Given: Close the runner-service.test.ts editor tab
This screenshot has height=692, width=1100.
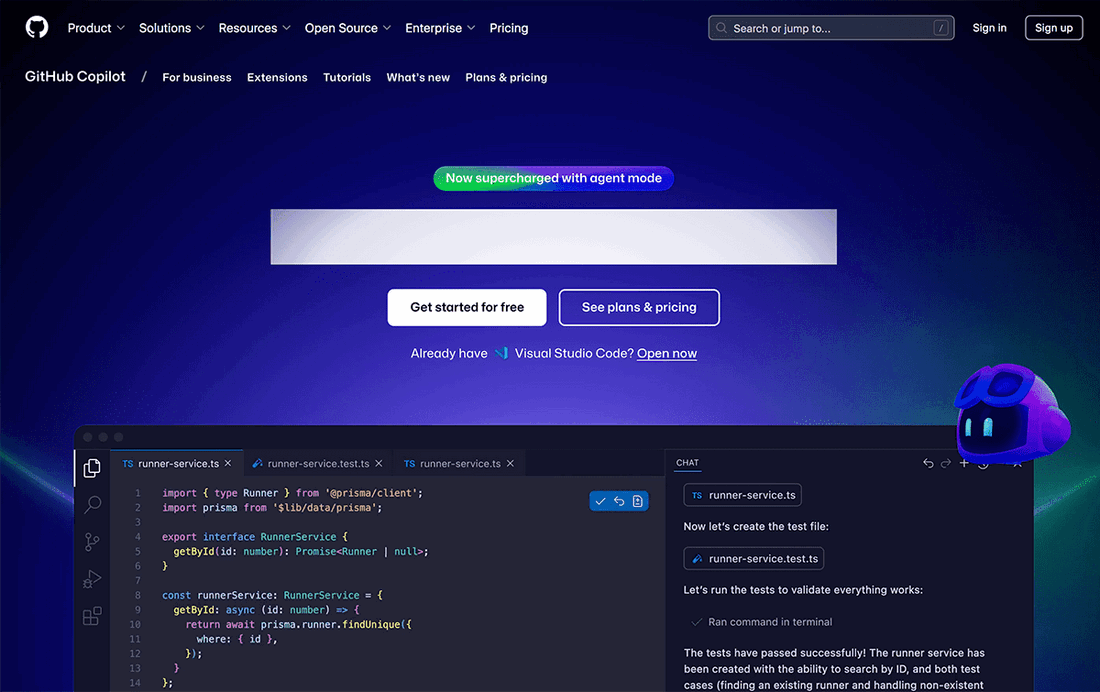Looking at the screenshot, I should point(379,463).
